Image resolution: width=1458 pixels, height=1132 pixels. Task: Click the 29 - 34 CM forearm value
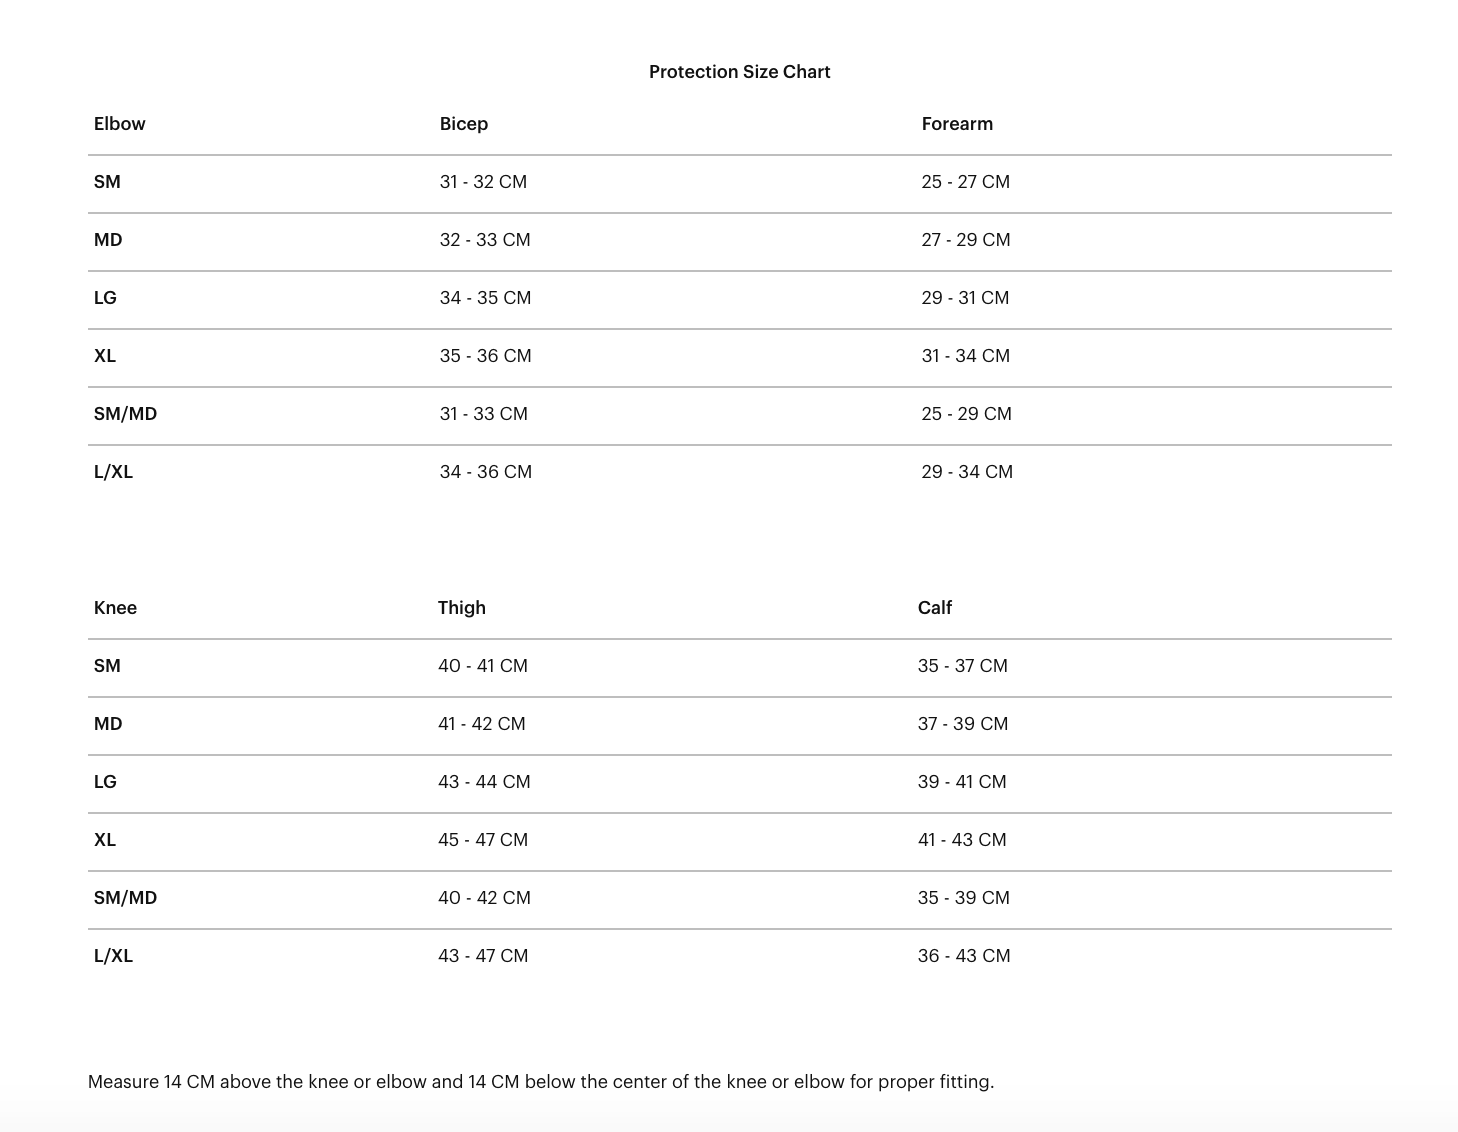tap(967, 472)
